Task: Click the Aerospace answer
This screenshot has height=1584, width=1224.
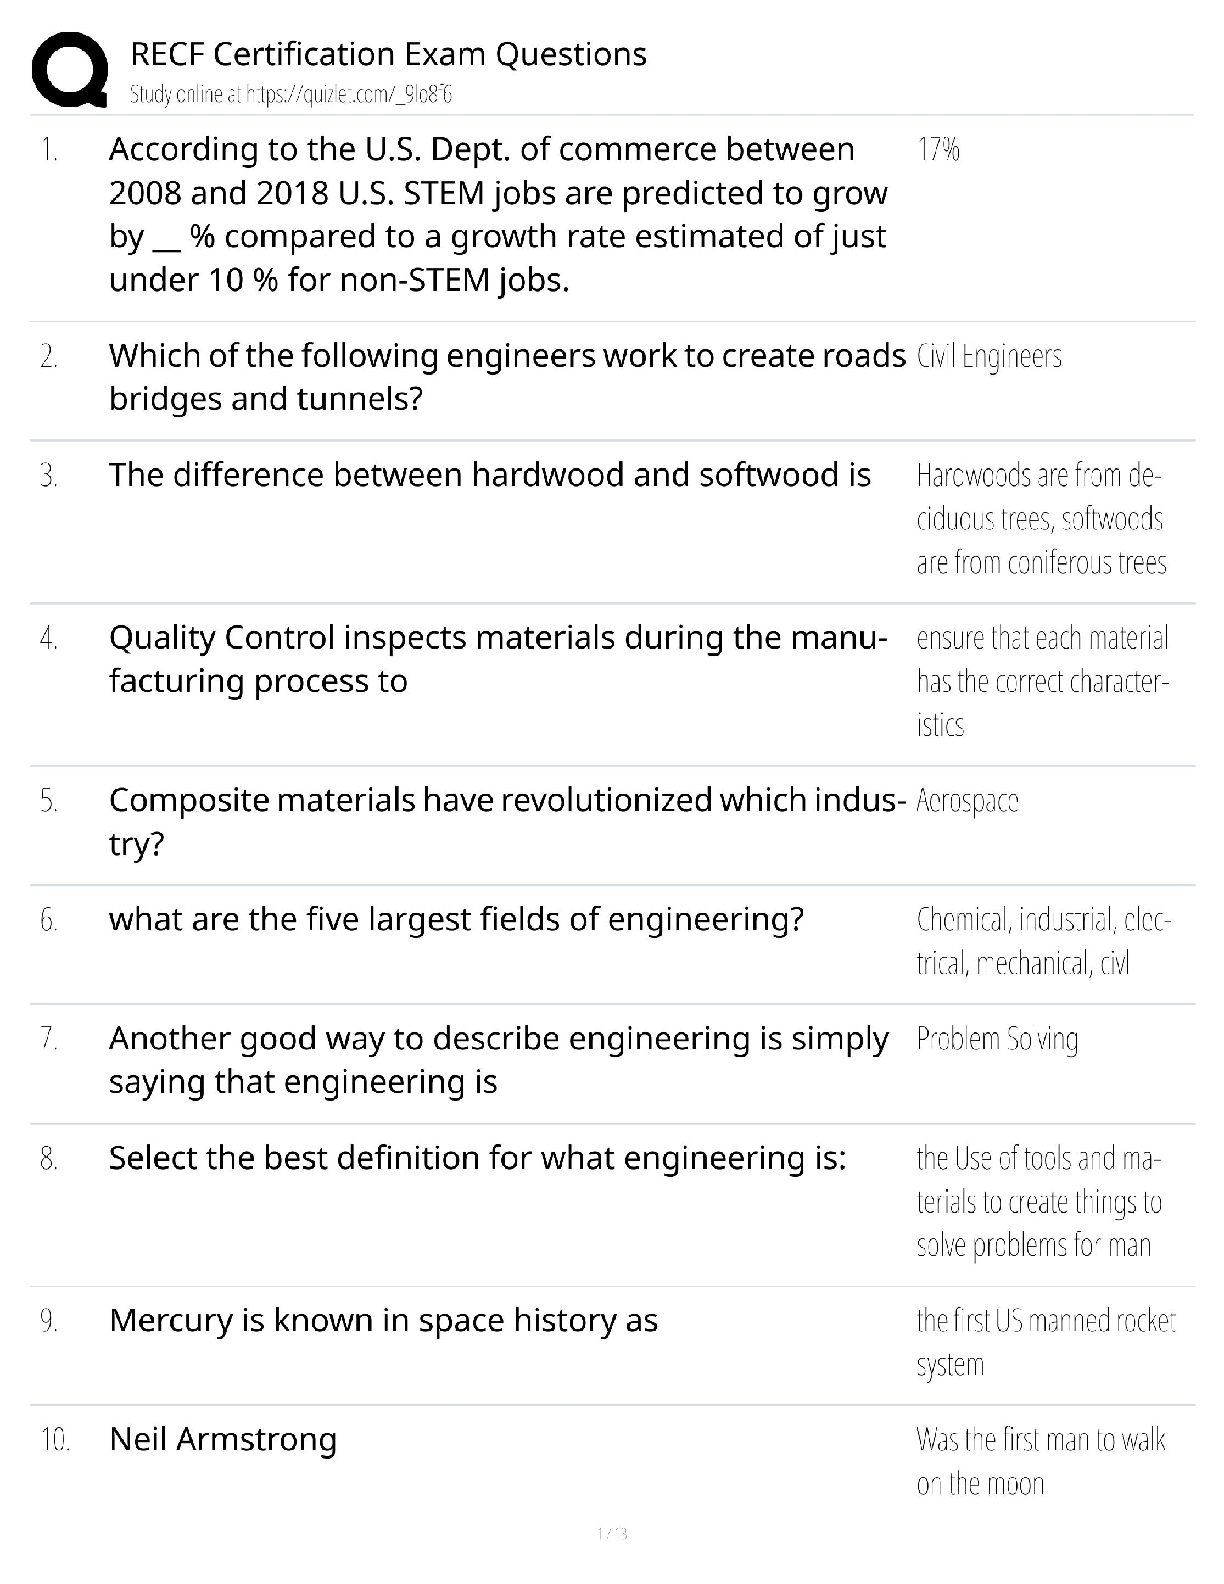Action: 967,801
